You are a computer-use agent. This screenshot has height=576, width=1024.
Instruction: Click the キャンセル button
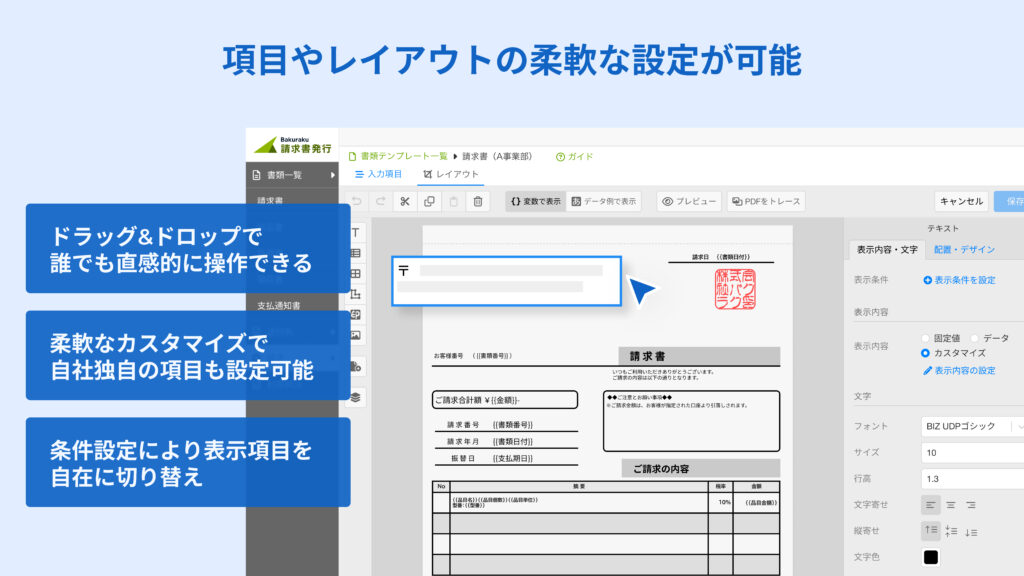pos(961,201)
